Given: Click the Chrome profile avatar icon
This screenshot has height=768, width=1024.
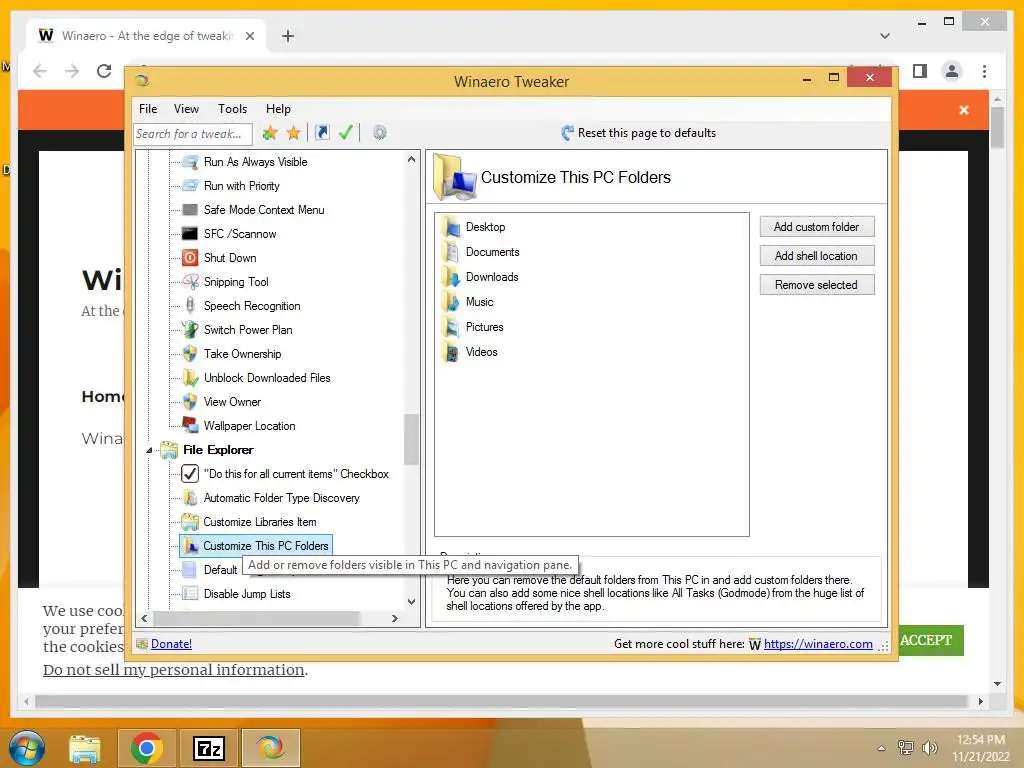Looking at the screenshot, I should pyautogui.click(x=952, y=71).
